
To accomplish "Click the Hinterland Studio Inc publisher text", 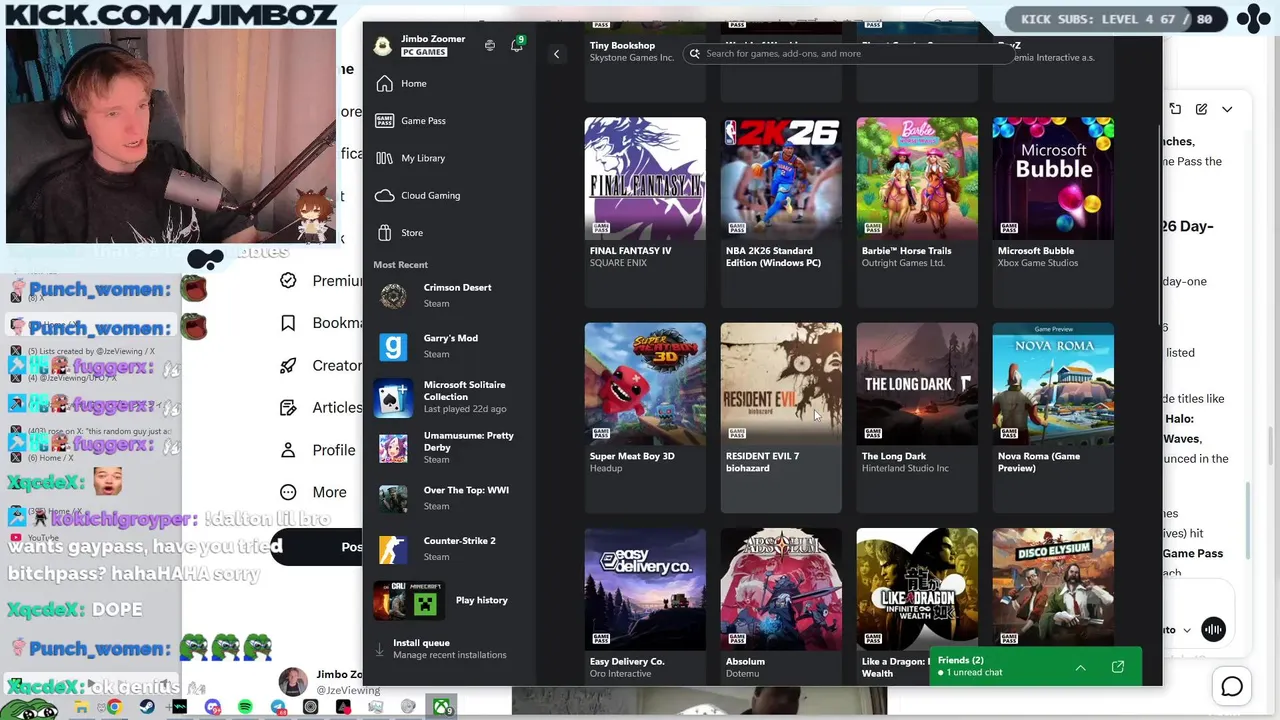I will 905,468.
